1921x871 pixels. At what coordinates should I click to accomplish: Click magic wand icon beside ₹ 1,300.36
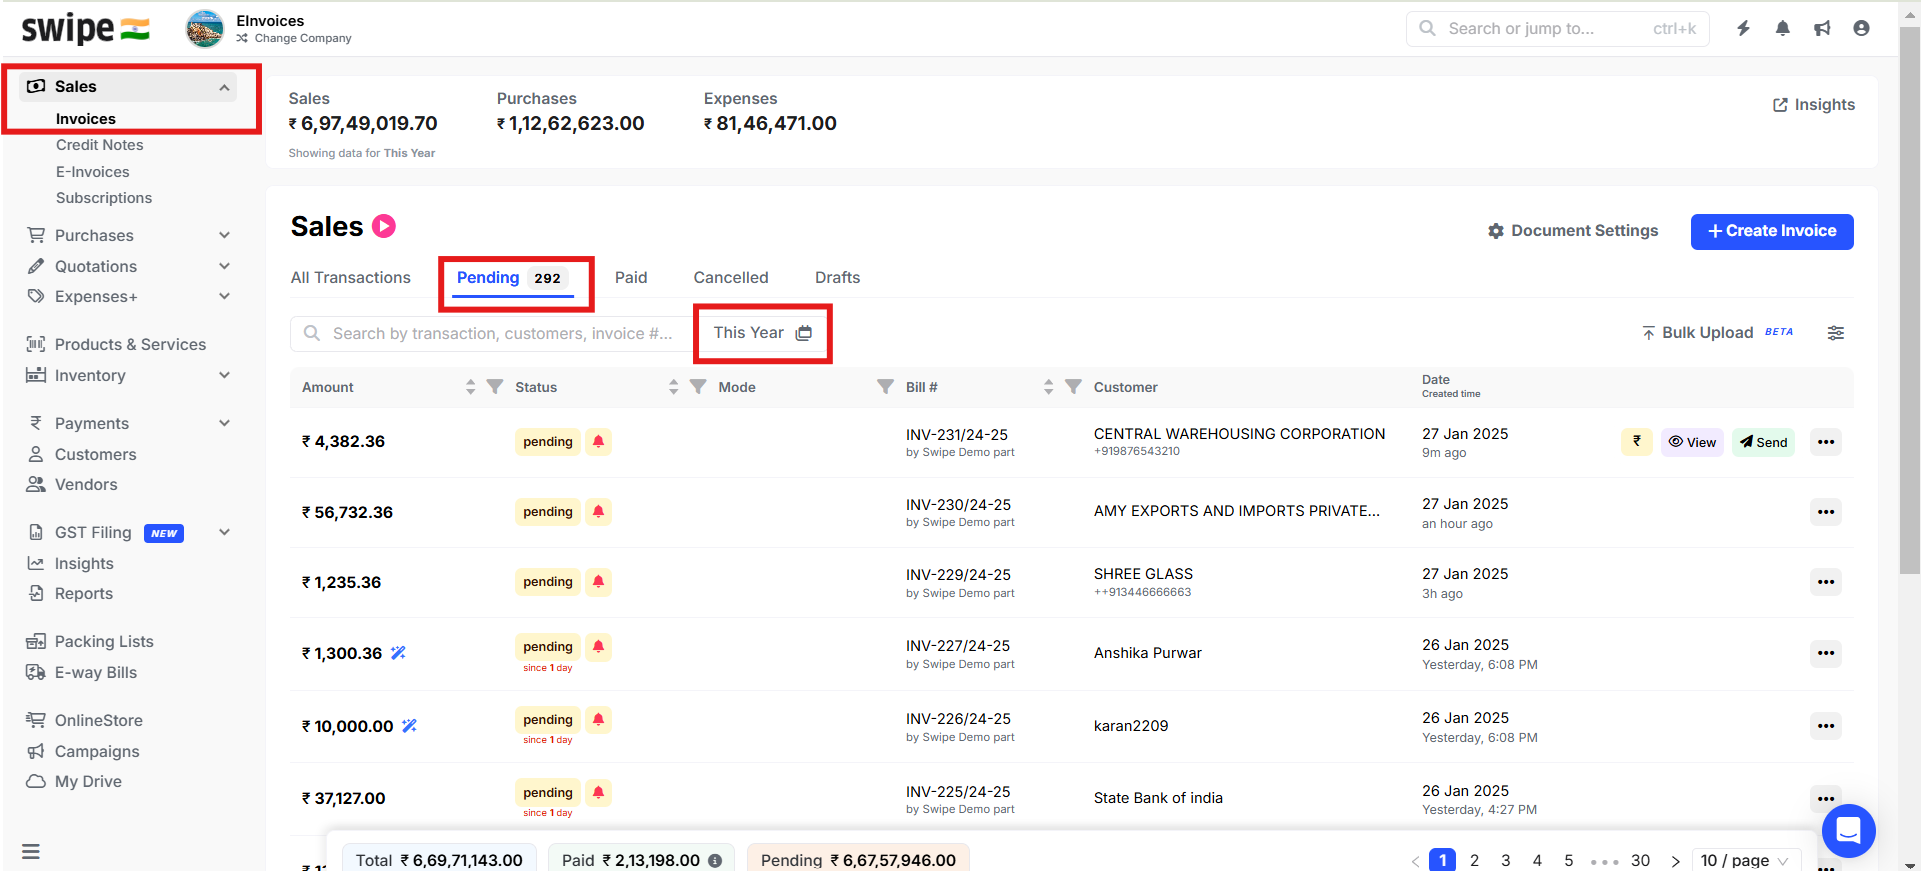click(398, 652)
